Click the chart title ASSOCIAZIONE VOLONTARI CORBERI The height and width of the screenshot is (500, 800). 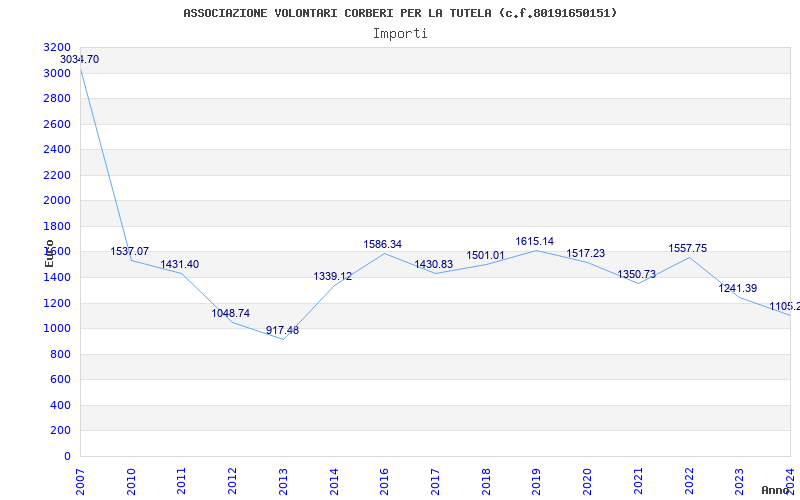point(400,13)
